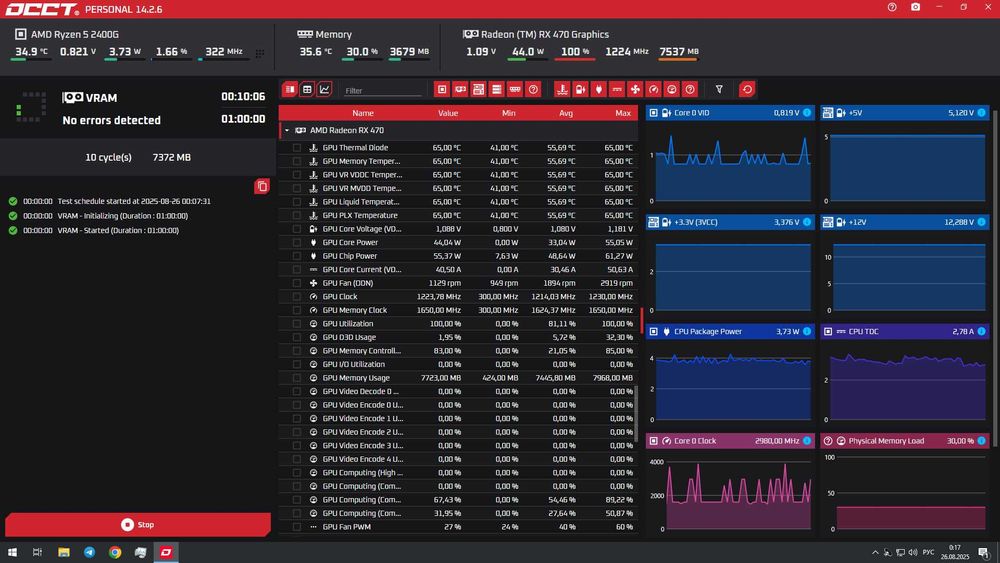Open Core 0 VID graph info
The image size is (1000, 563).
point(807,113)
